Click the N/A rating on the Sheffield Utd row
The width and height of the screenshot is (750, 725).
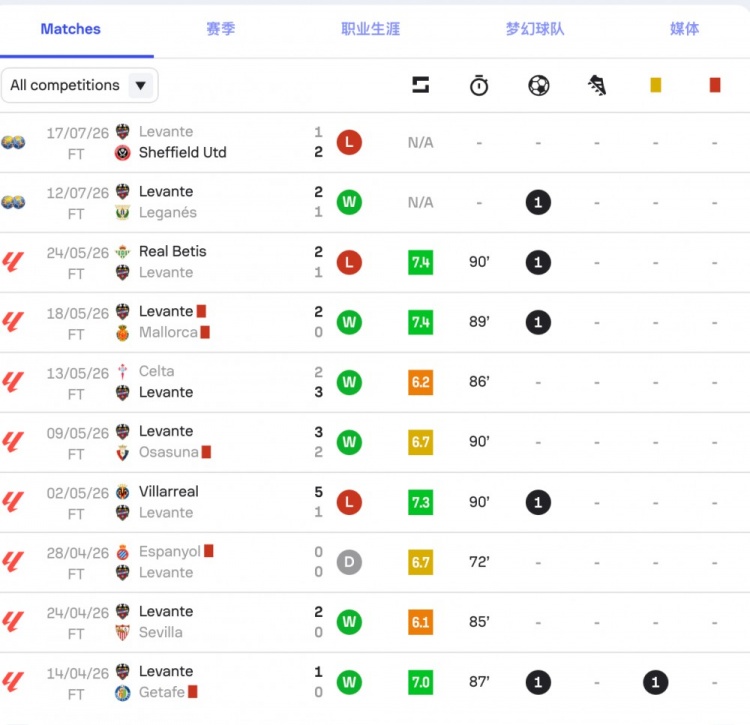pos(420,142)
